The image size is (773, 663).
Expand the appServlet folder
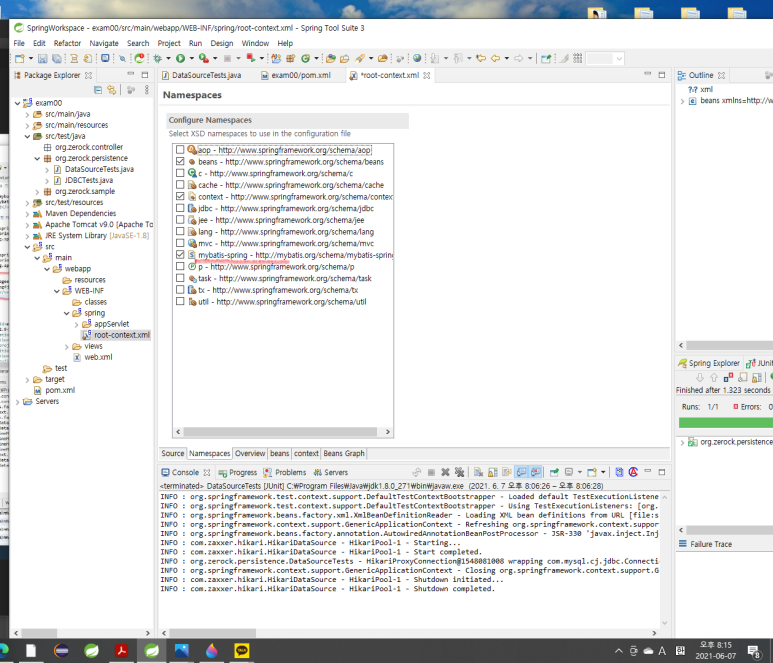76,324
